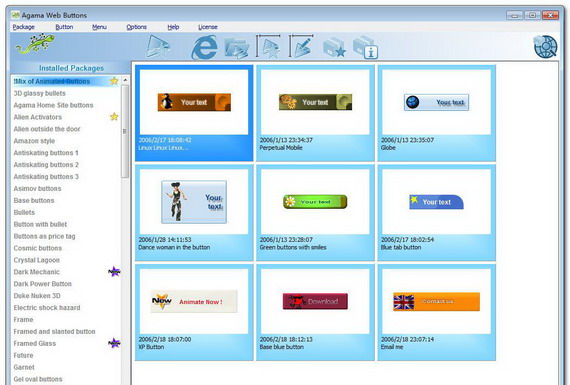
Task: Select the Linux Linux Linux button thumbnail
Action: point(194,113)
